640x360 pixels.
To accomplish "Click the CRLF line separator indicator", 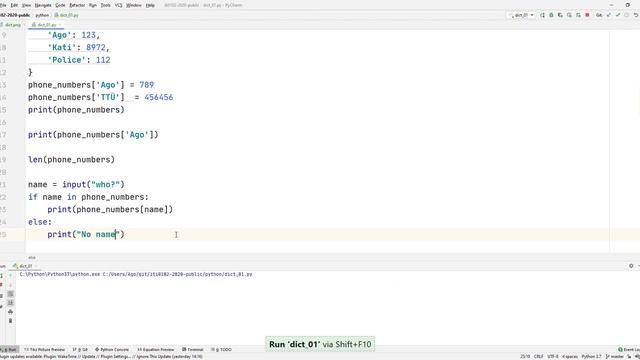I will click(538, 357).
